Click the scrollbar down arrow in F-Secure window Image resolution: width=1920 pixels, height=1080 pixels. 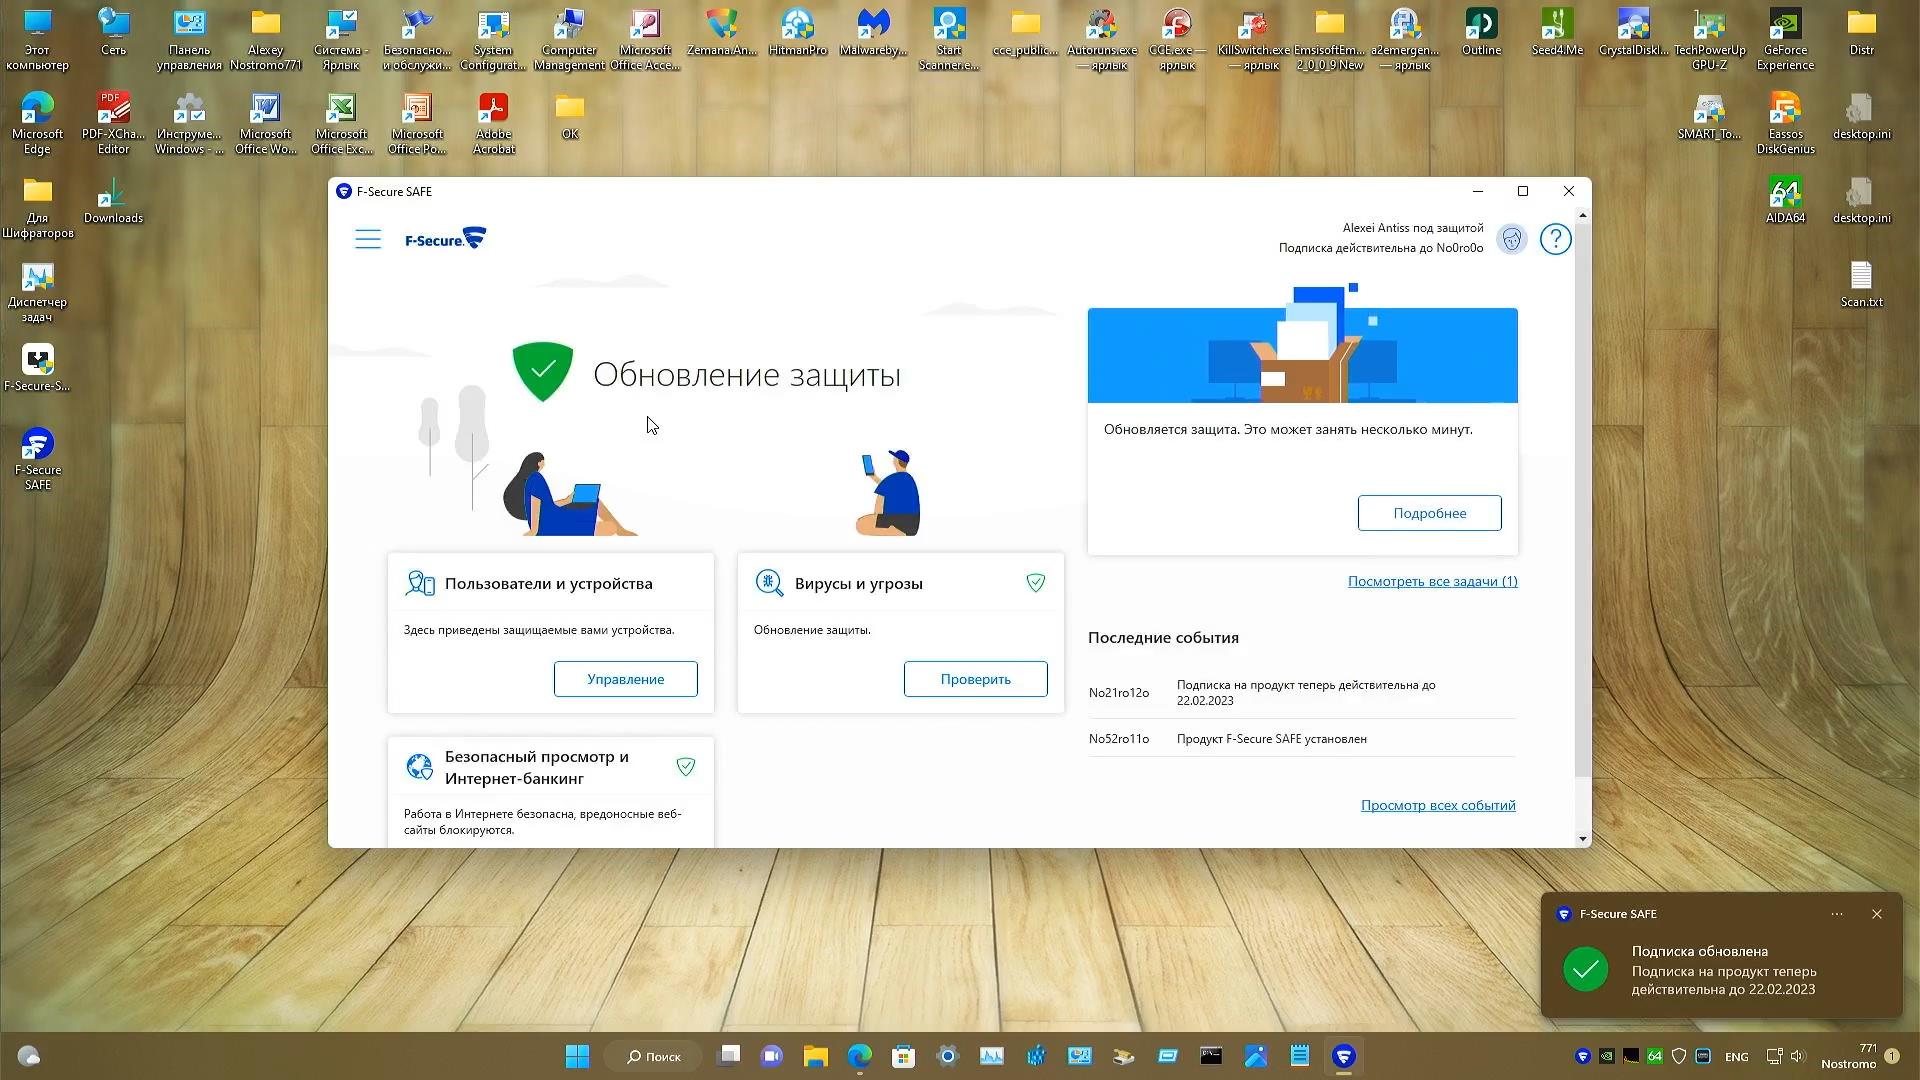click(1582, 839)
